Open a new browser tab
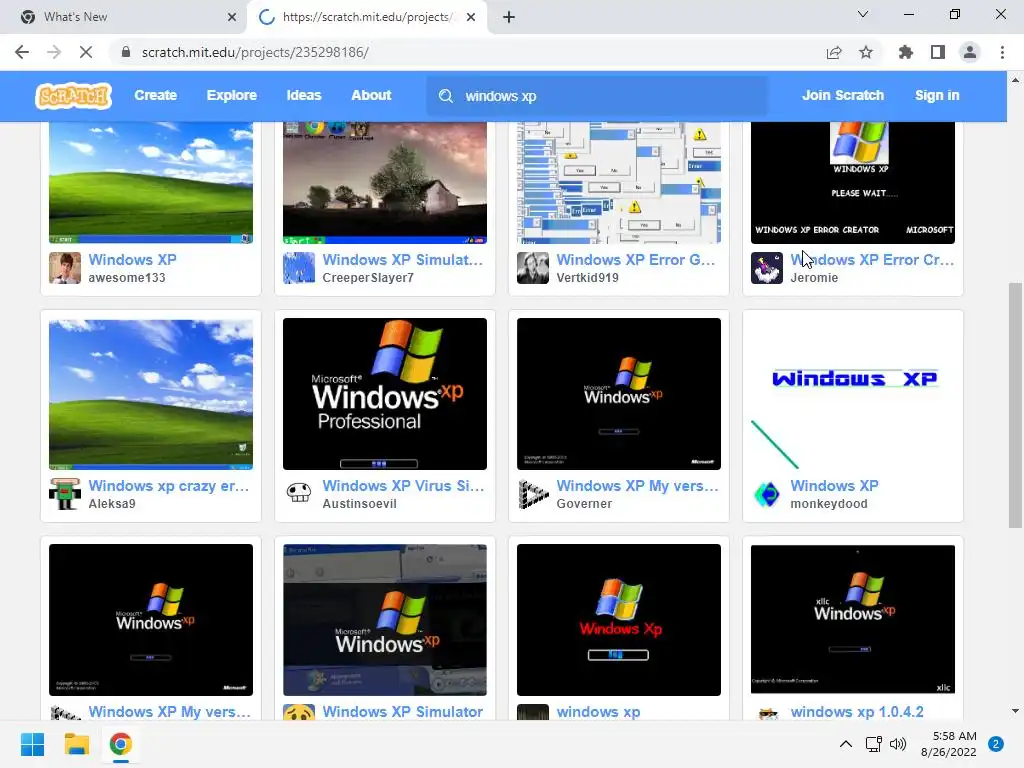This screenshot has width=1024, height=768. (x=509, y=17)
